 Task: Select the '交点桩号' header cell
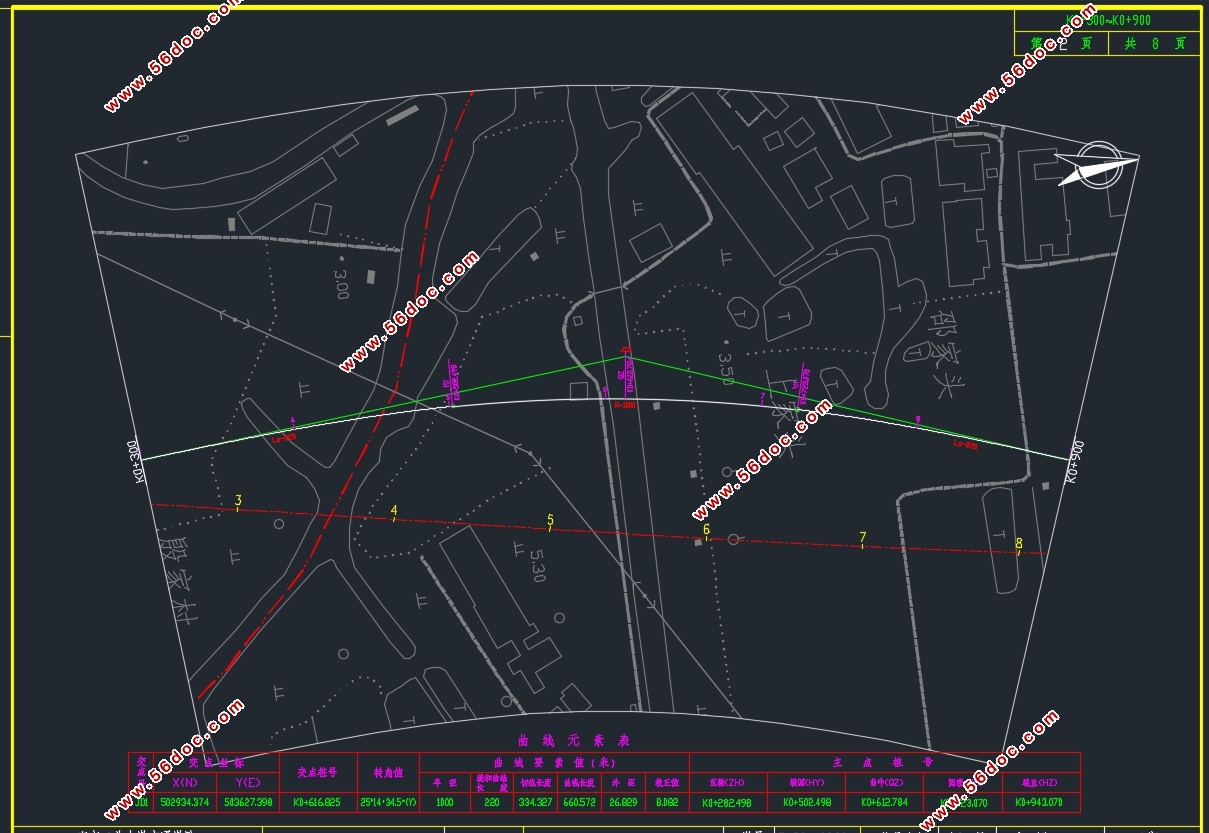click(318, 772)
